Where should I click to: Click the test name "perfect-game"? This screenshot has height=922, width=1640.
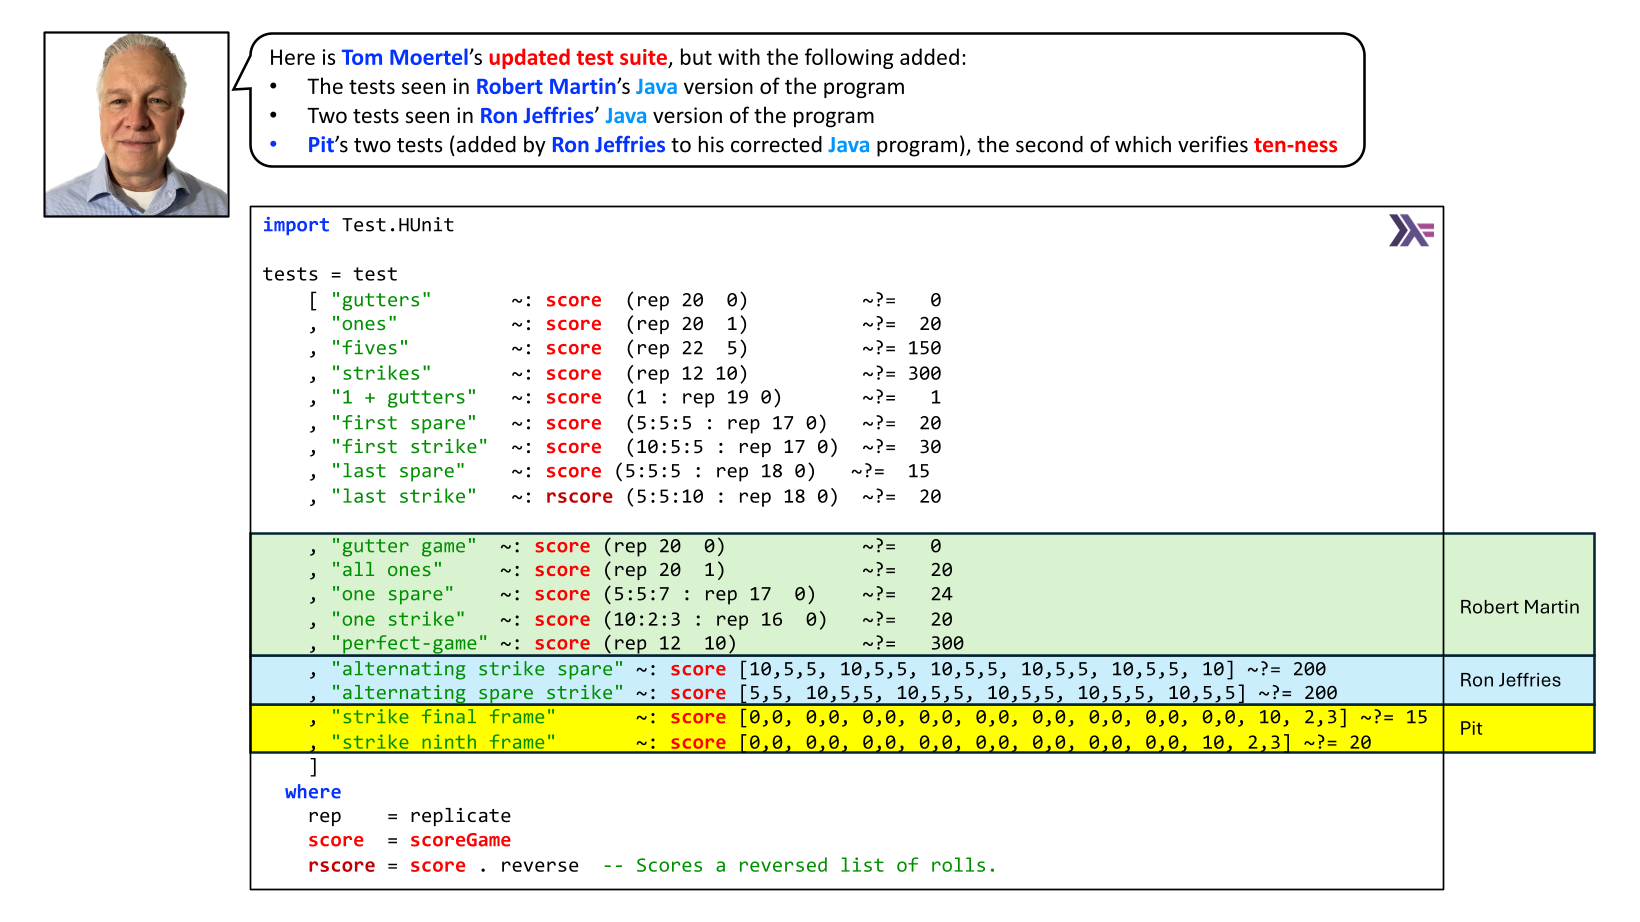point(410,643)
